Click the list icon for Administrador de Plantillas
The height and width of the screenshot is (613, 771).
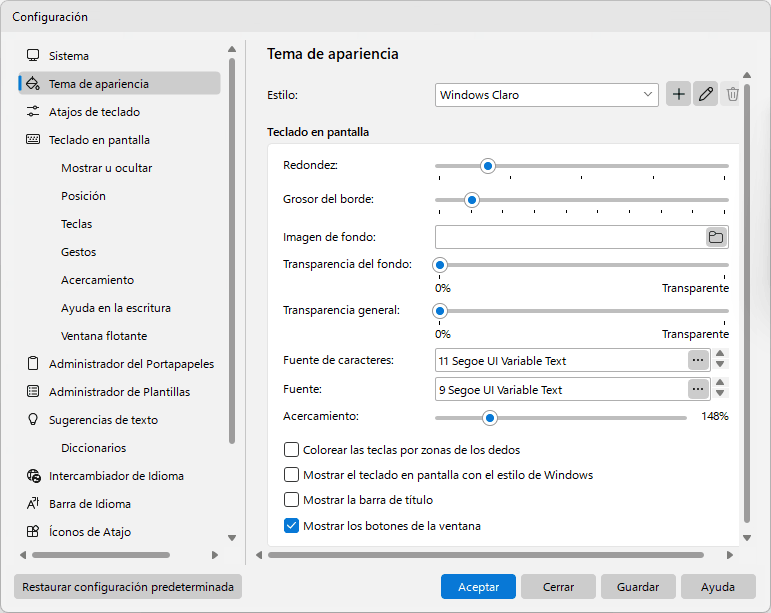tap(33, 392)
